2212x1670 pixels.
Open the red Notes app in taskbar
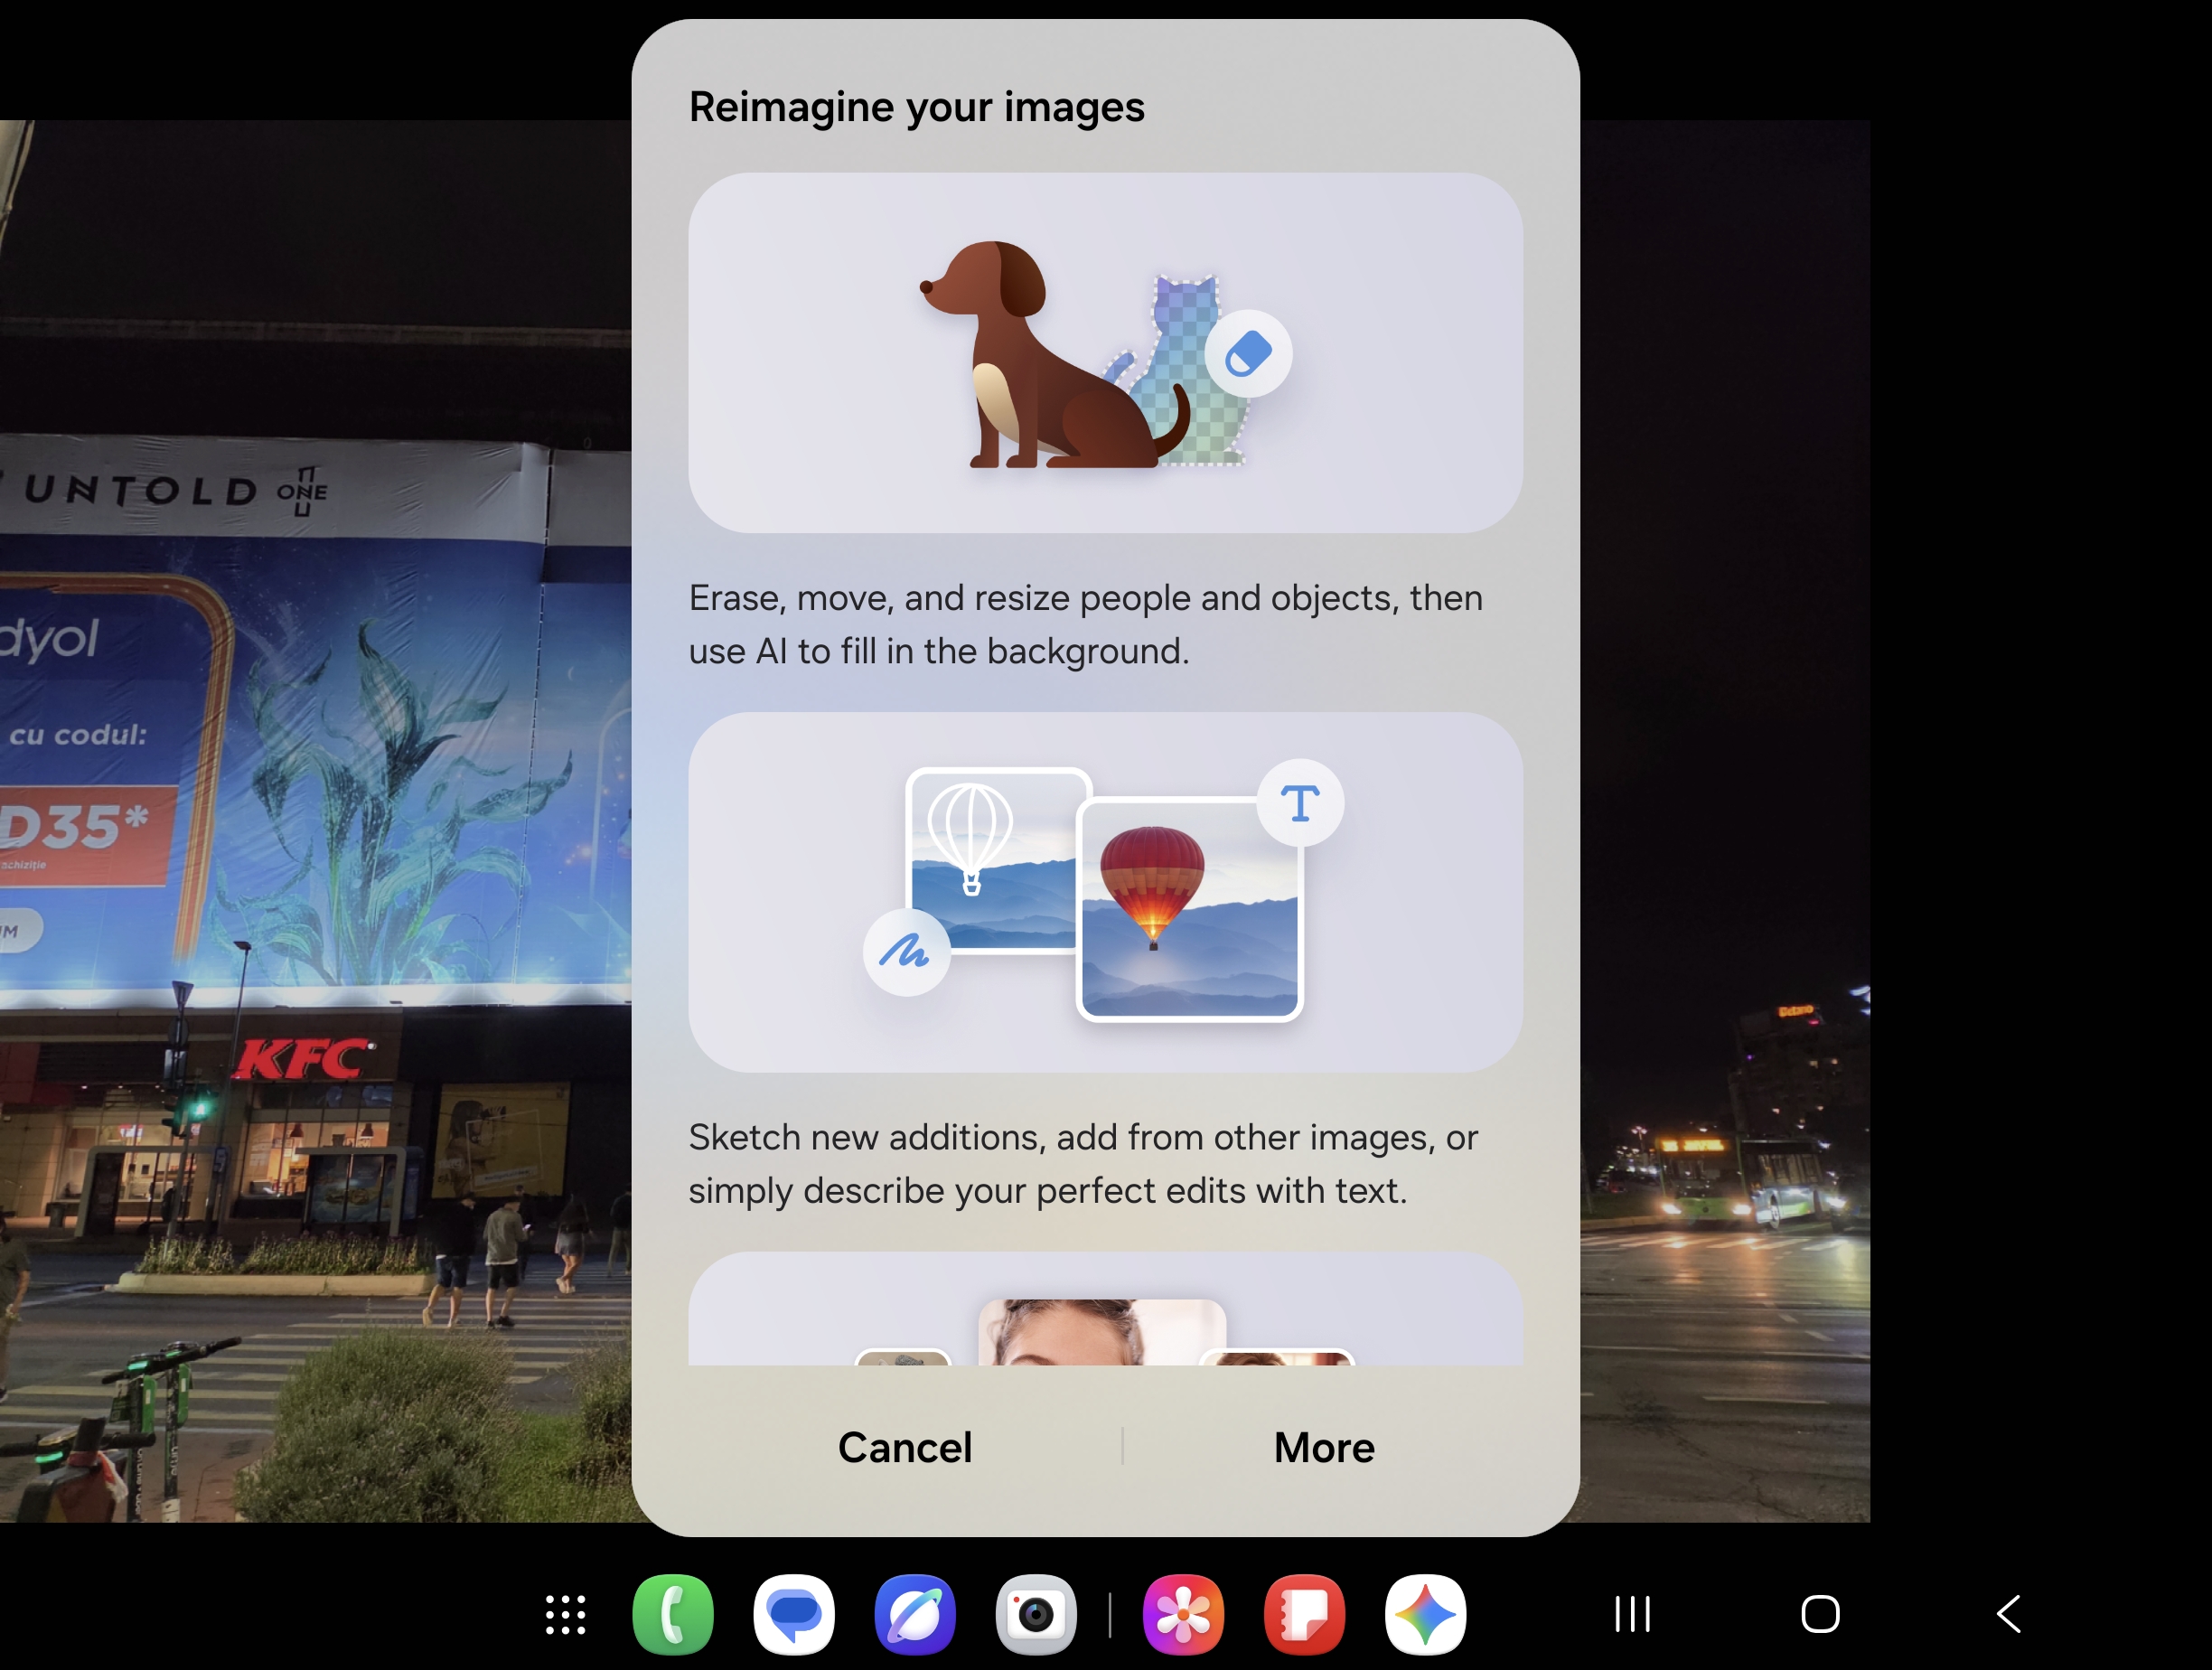(x=1305, y=1614)
